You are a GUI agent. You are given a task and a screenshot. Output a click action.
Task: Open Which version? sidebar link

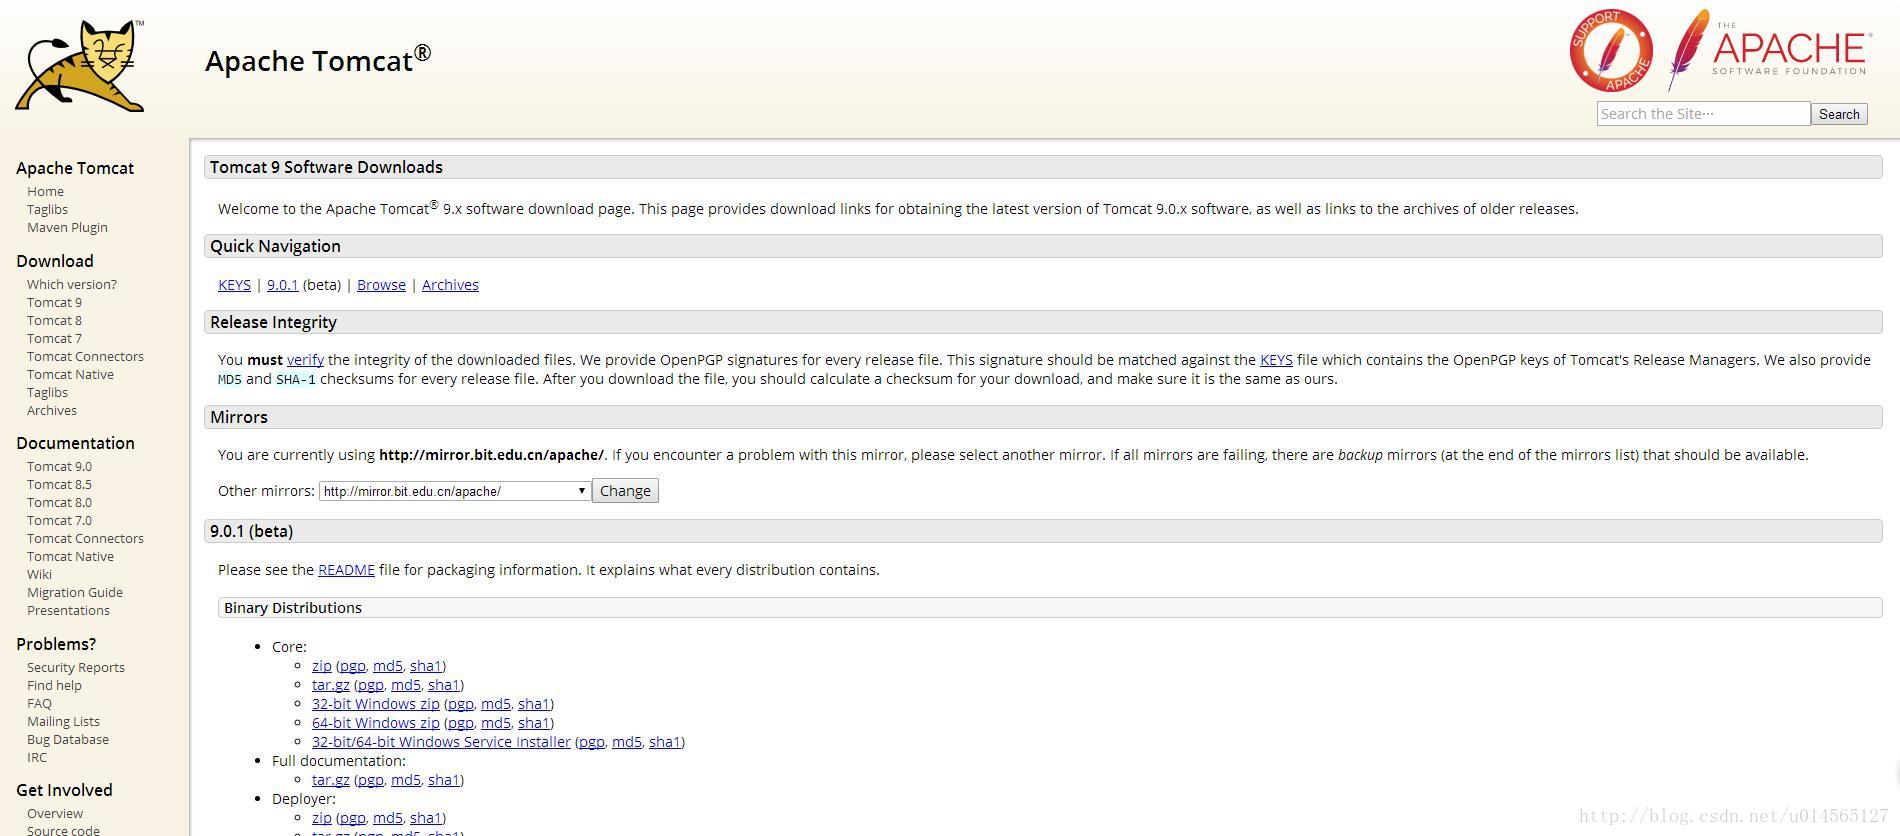[71, 285]
